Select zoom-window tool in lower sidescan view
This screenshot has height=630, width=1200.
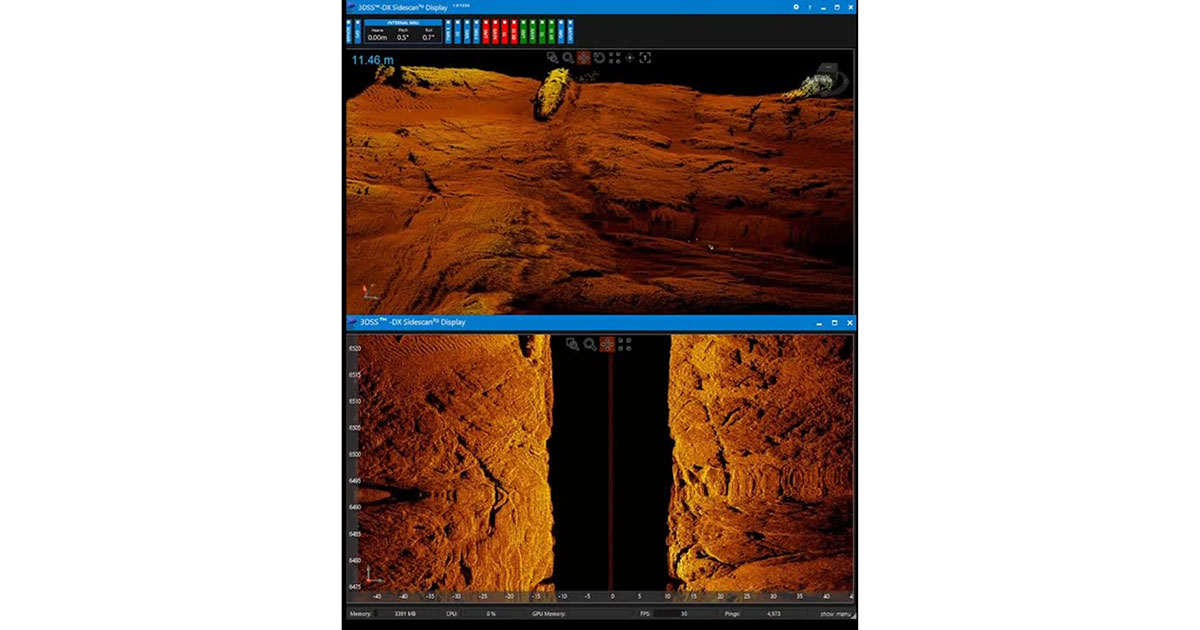click(572, 344)
